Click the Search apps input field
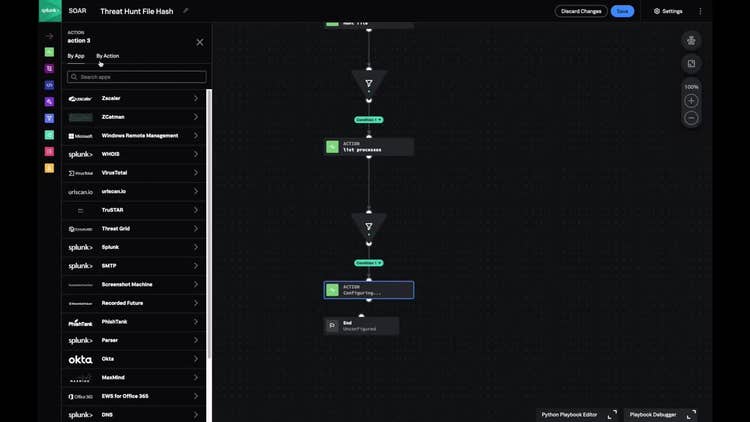 [x=137, y=77]
